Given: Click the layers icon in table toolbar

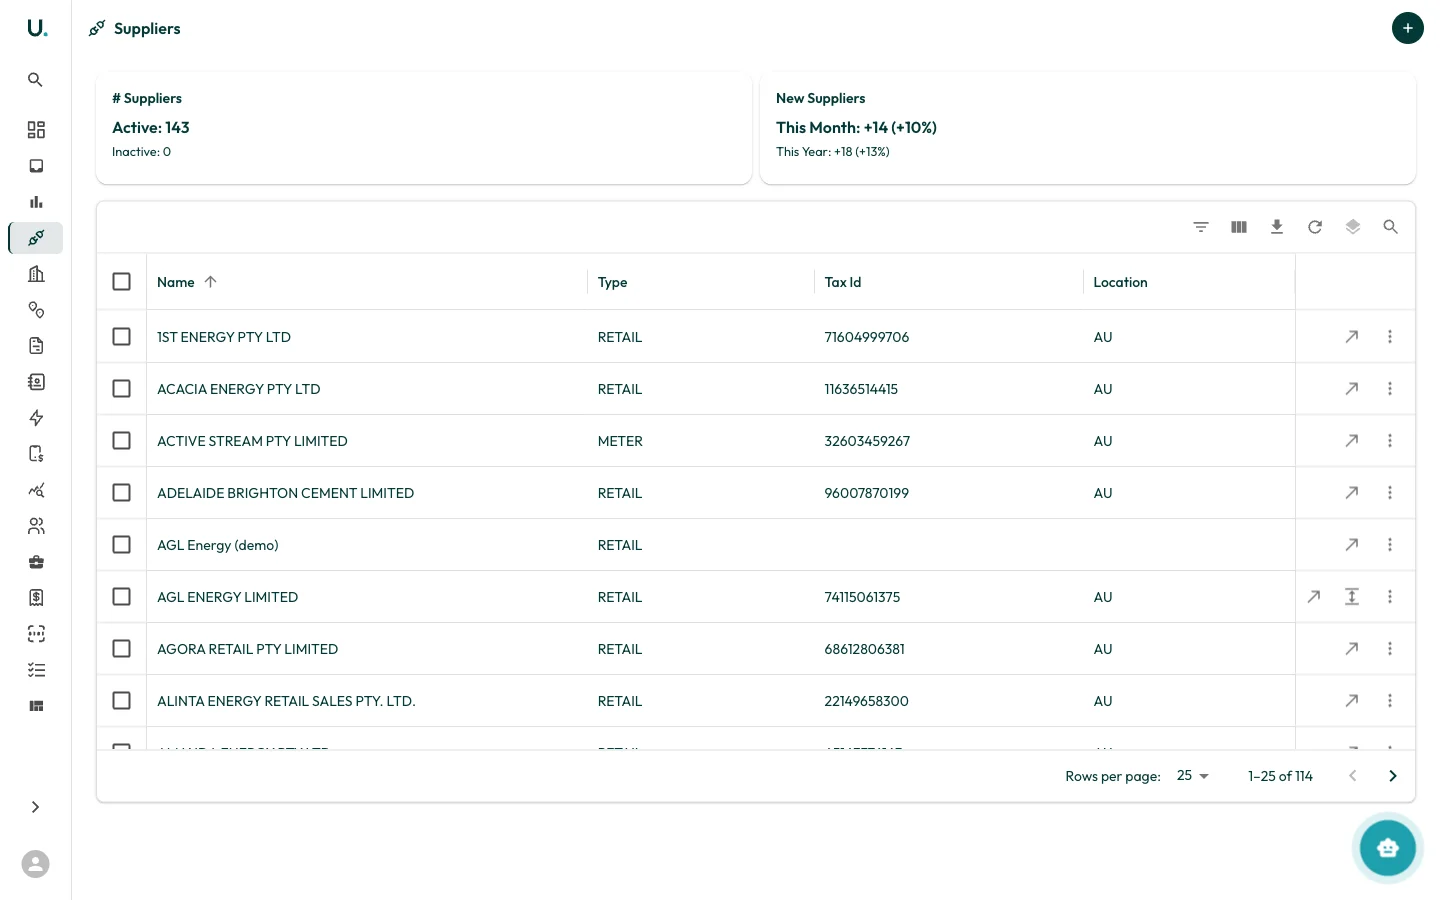Looking at the screenshot, I should (x=1353, y=227).
